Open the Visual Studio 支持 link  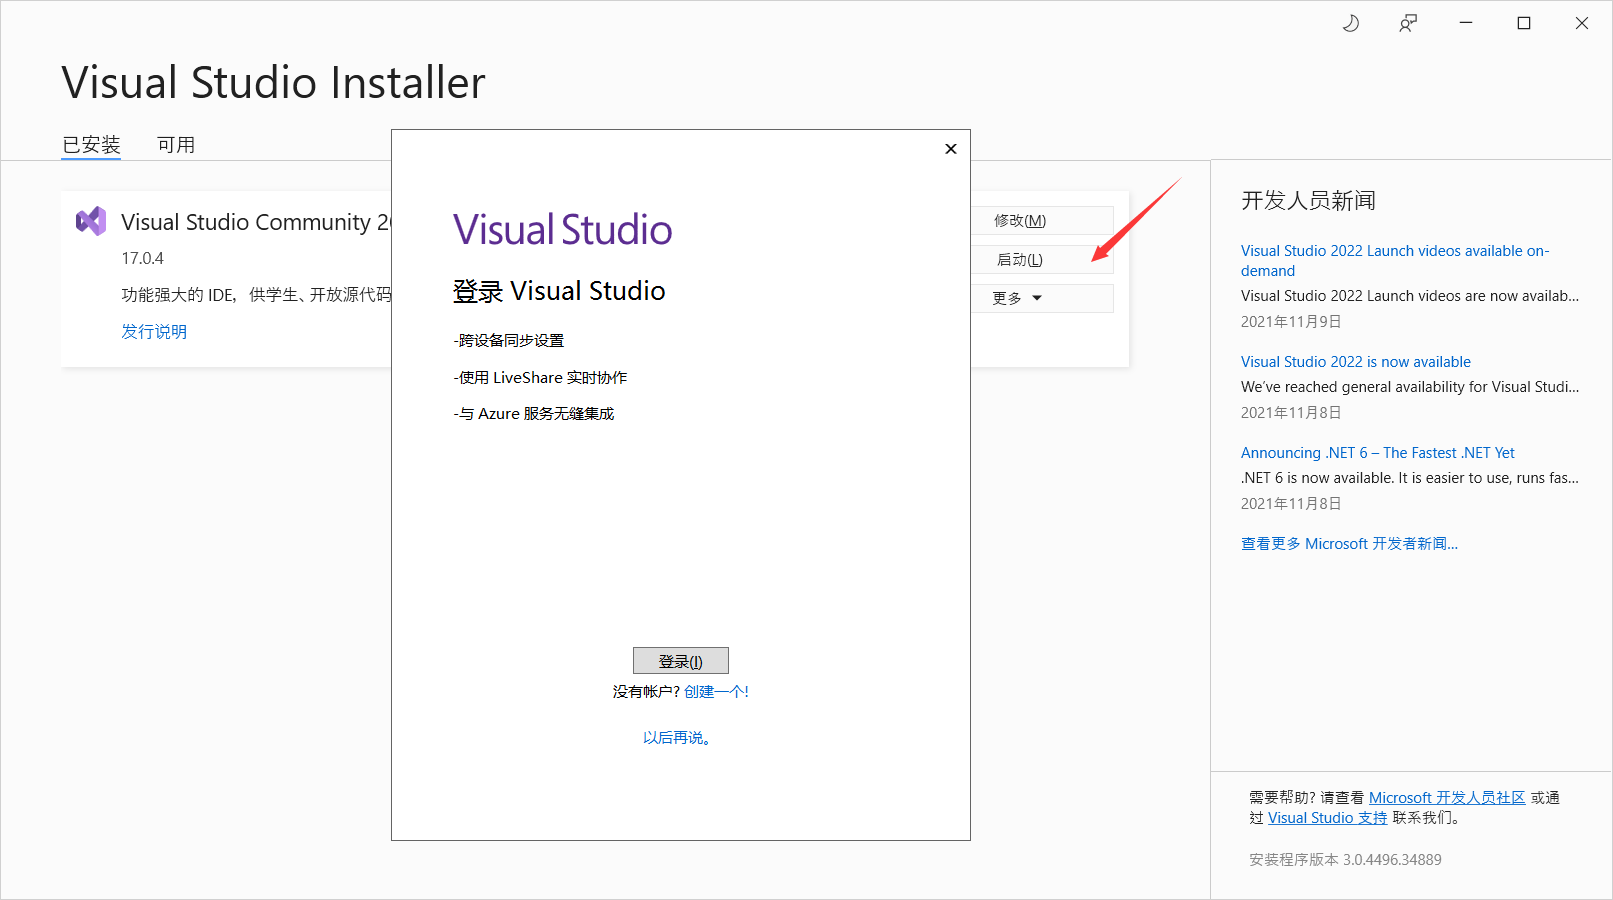1328,818
